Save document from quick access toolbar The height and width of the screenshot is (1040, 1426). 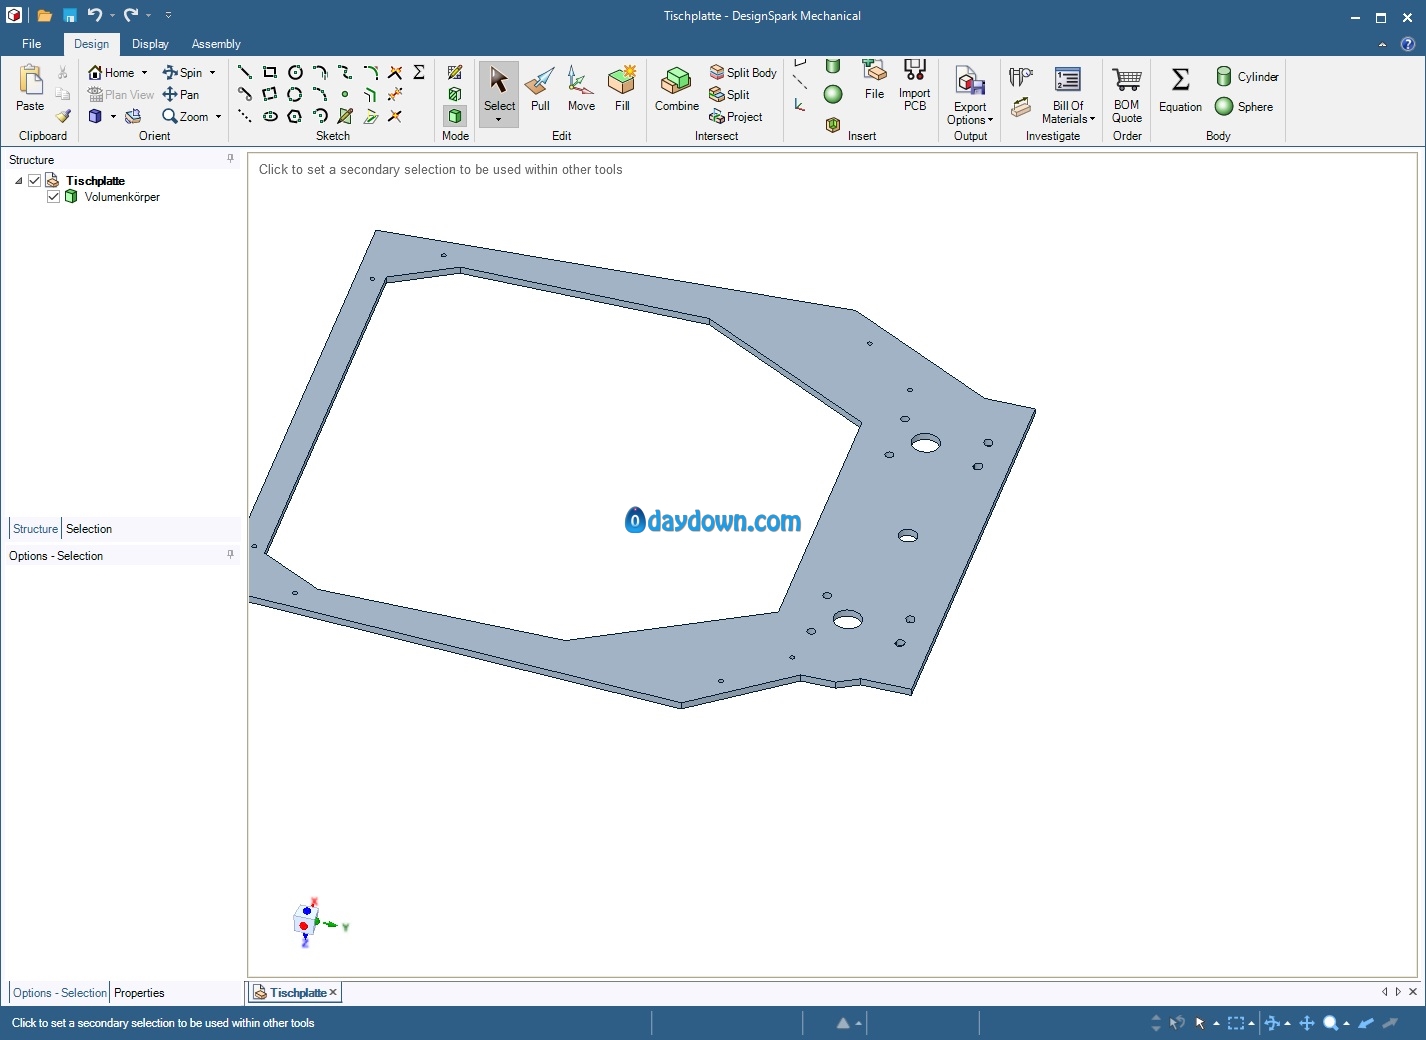[70, 15]
